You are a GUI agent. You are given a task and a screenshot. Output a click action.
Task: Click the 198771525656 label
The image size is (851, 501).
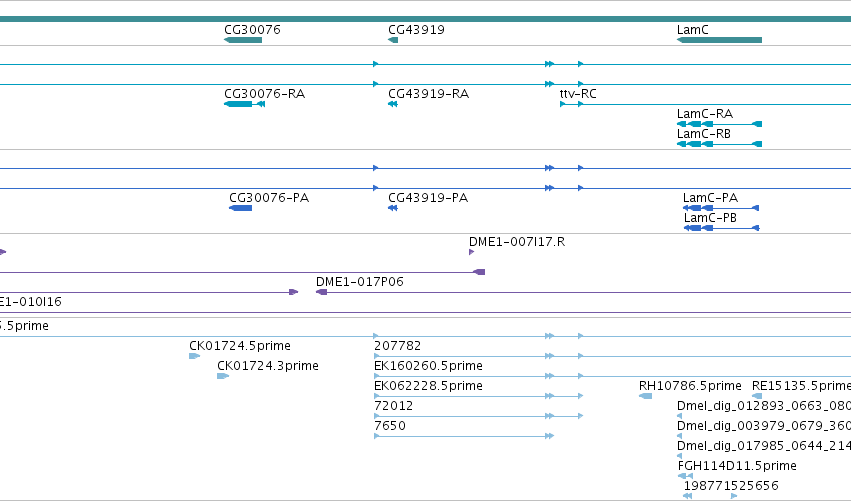[x=731, y=486]
